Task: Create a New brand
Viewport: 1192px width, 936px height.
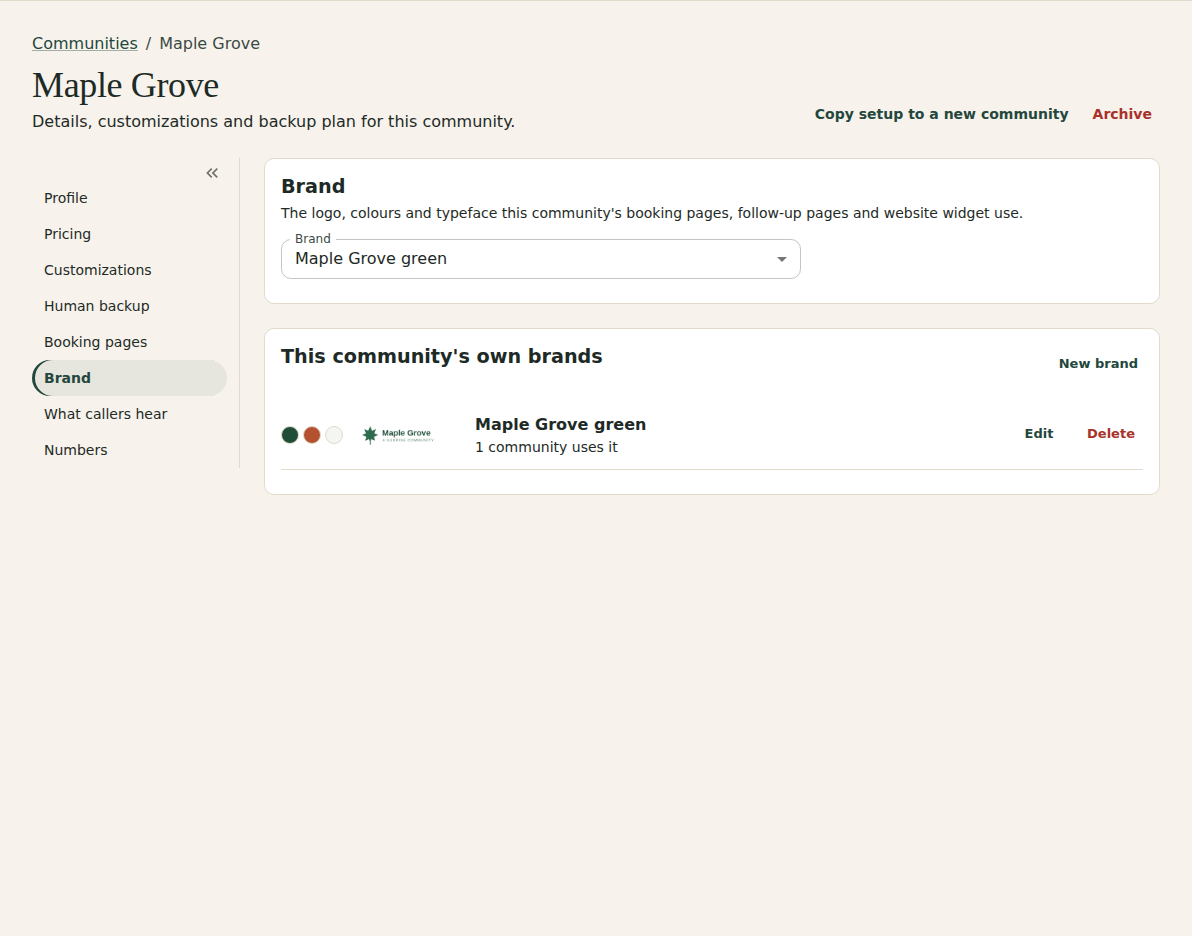Action: [1098, 363]
